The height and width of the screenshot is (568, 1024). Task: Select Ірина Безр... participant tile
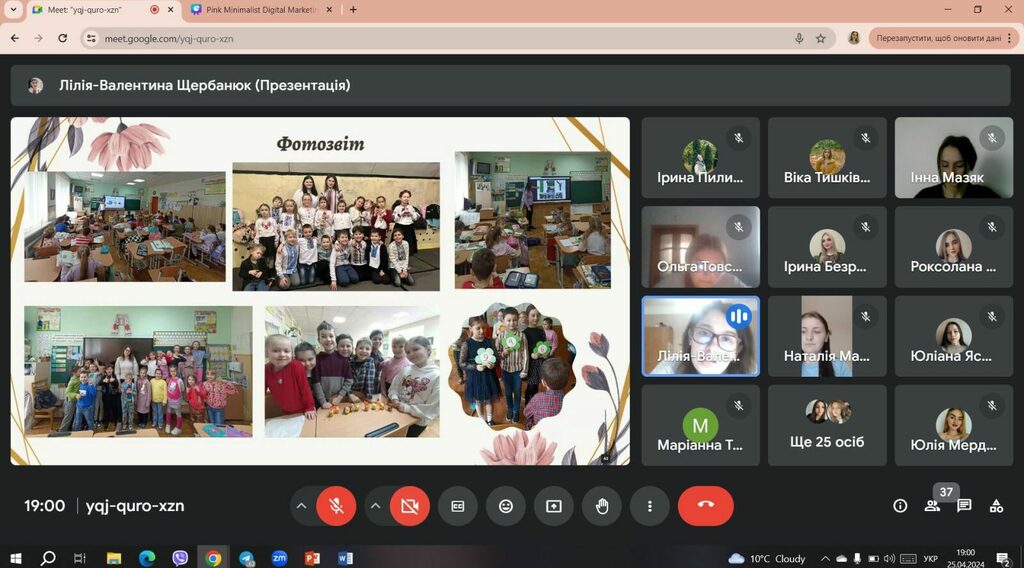coord(827,247)
